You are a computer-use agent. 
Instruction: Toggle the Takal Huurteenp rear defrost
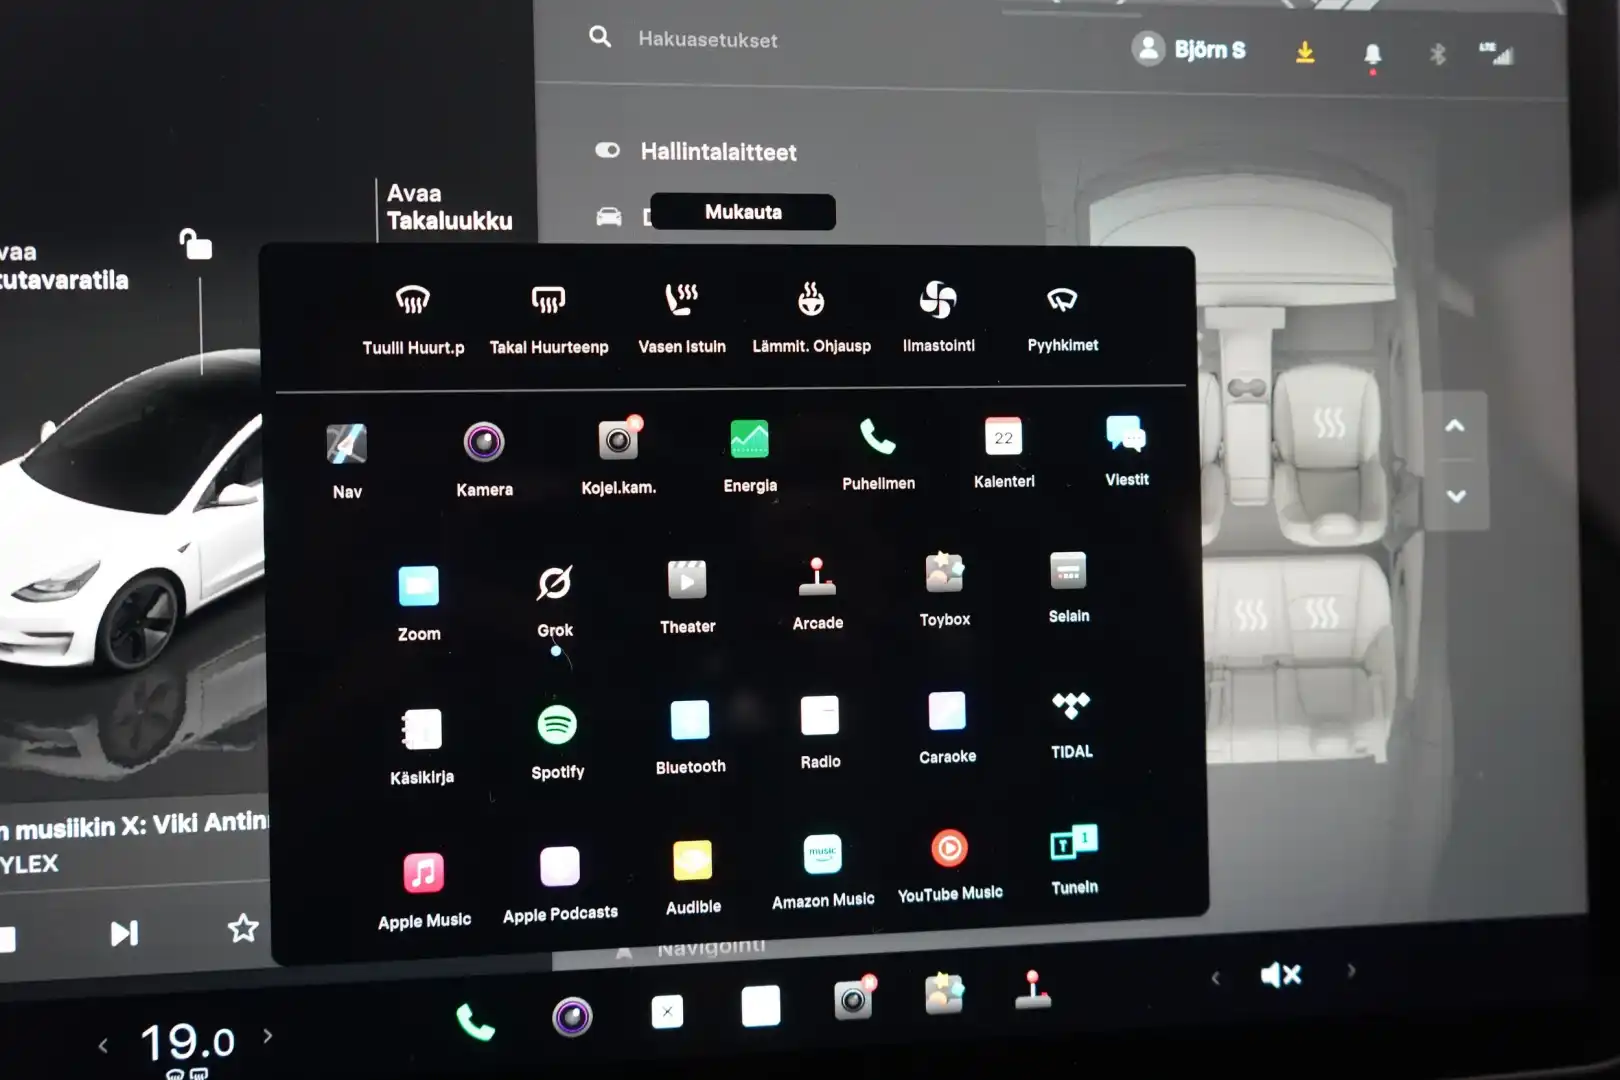pyautogui.click(x=548, y=319)
